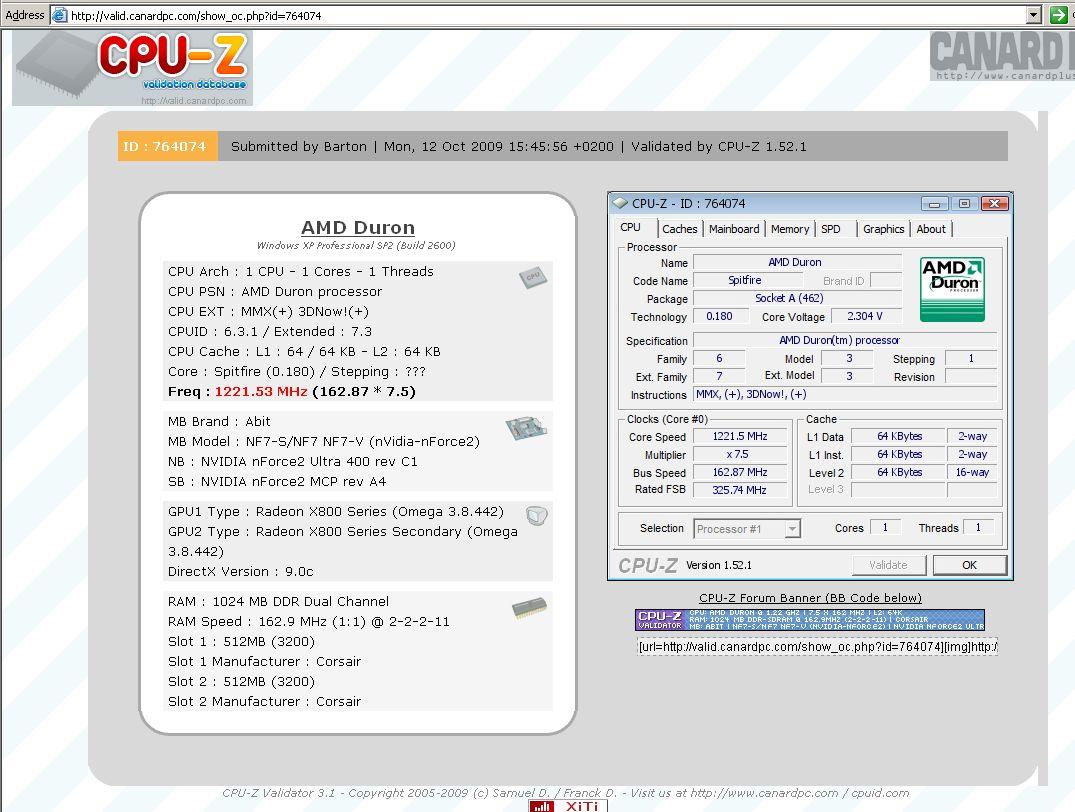Viewport: 1075px width, 812px height.
Task: Click the motherboard icon beside MB Brand
Action: [x=526, y=428]
